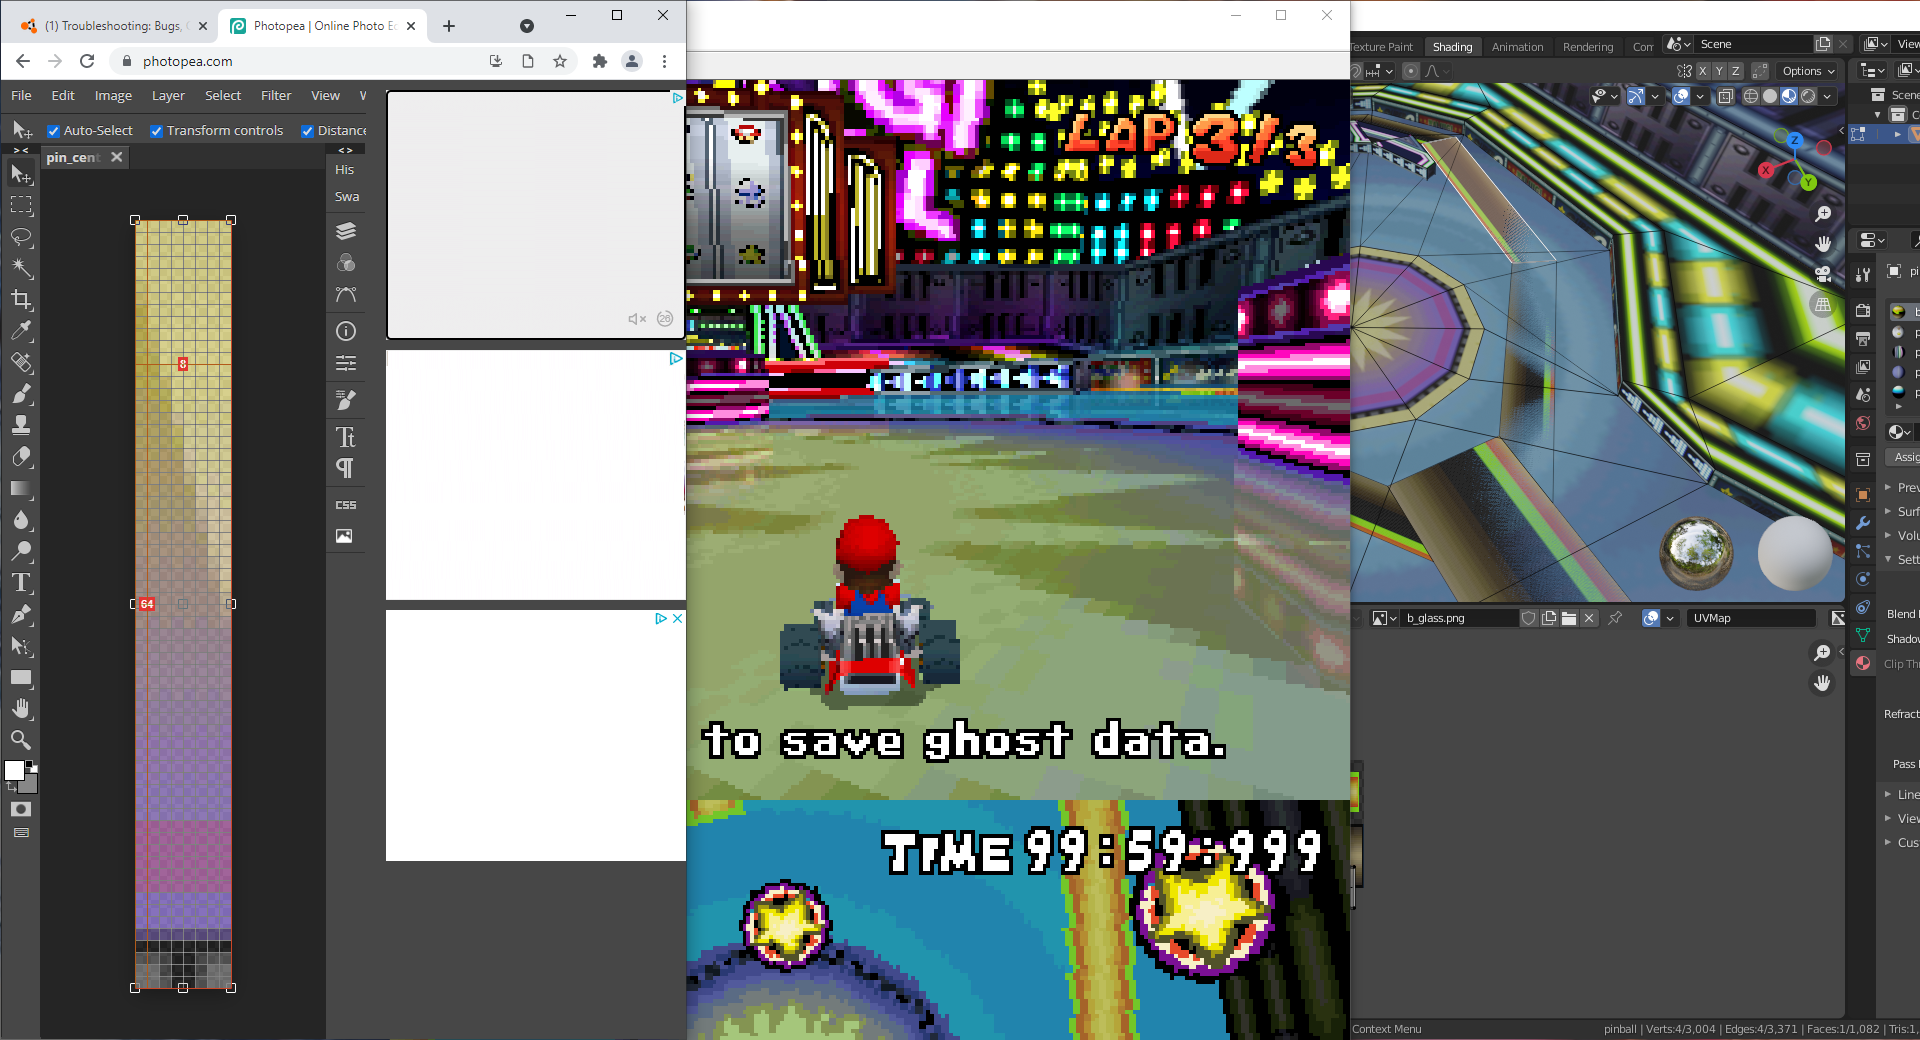Switch to wireframe shading in Blender
Image resolution: width=1920 pixels, height=1040 pixels.
(x=1751, y=96)
